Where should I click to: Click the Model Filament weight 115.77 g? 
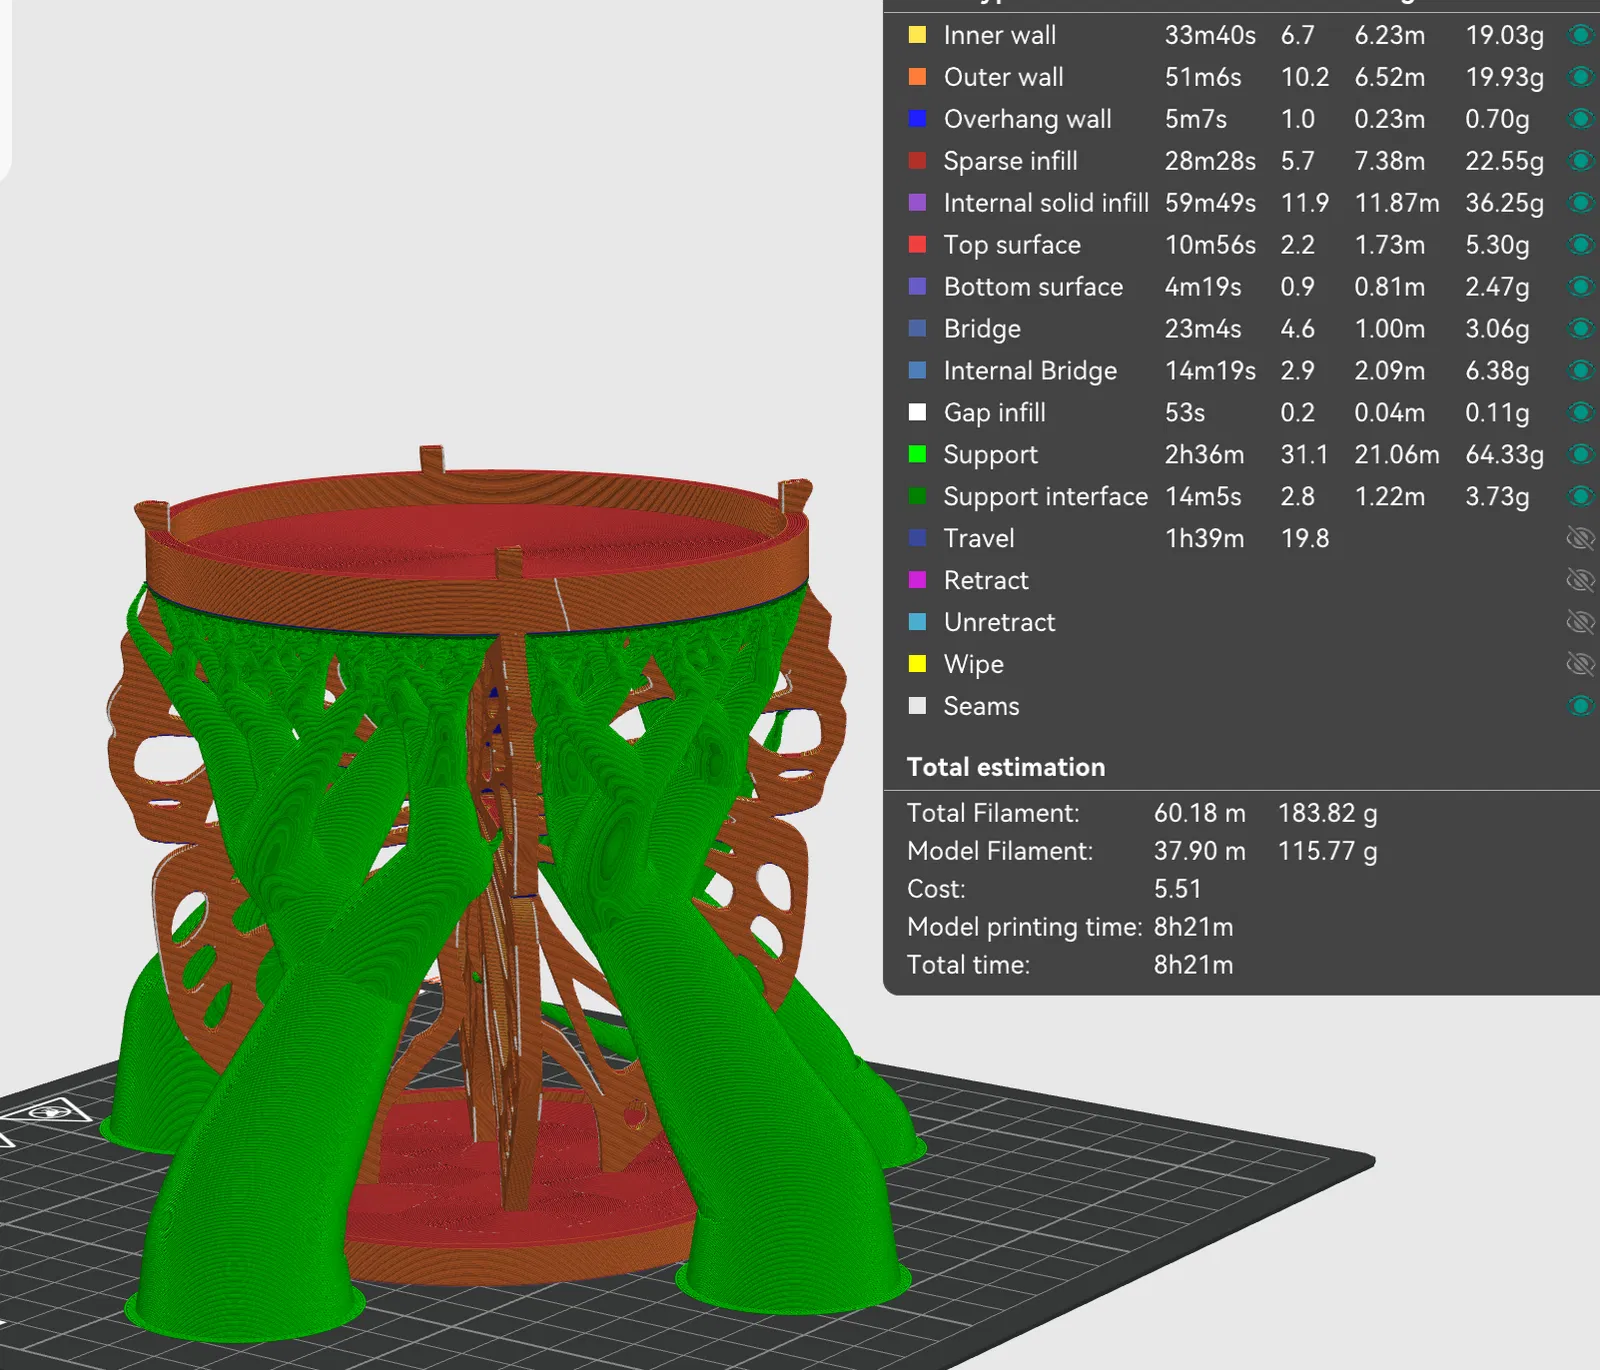pyautogui.click(x=1327, y=851)
